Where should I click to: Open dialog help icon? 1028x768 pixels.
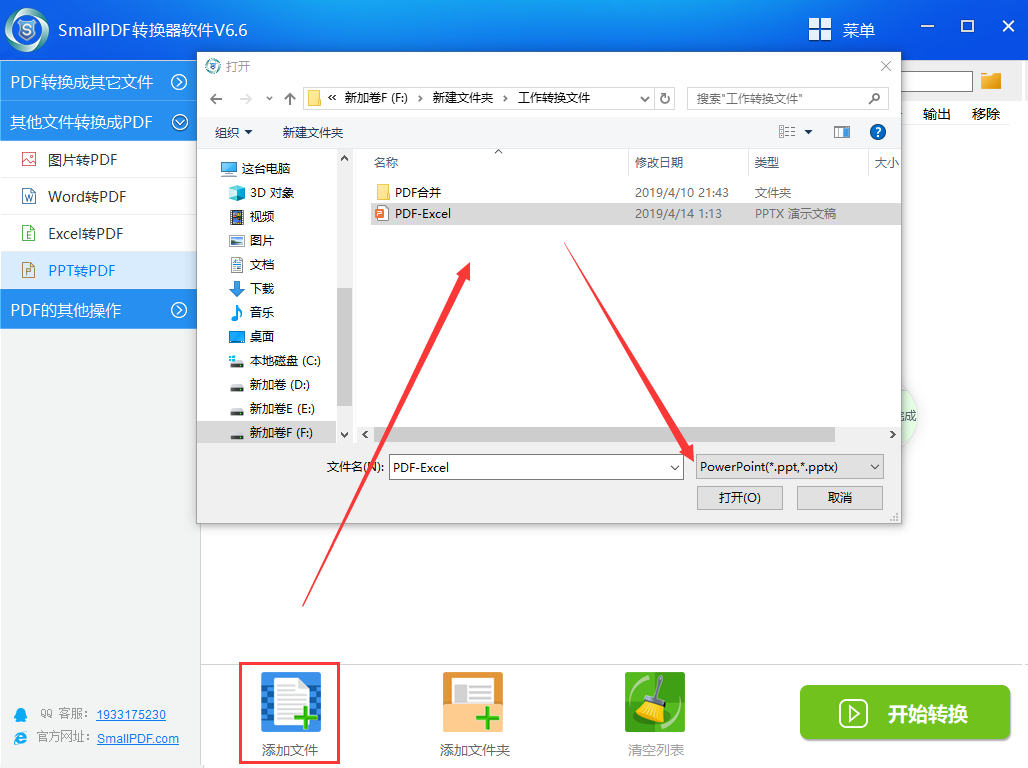(877, 132)
